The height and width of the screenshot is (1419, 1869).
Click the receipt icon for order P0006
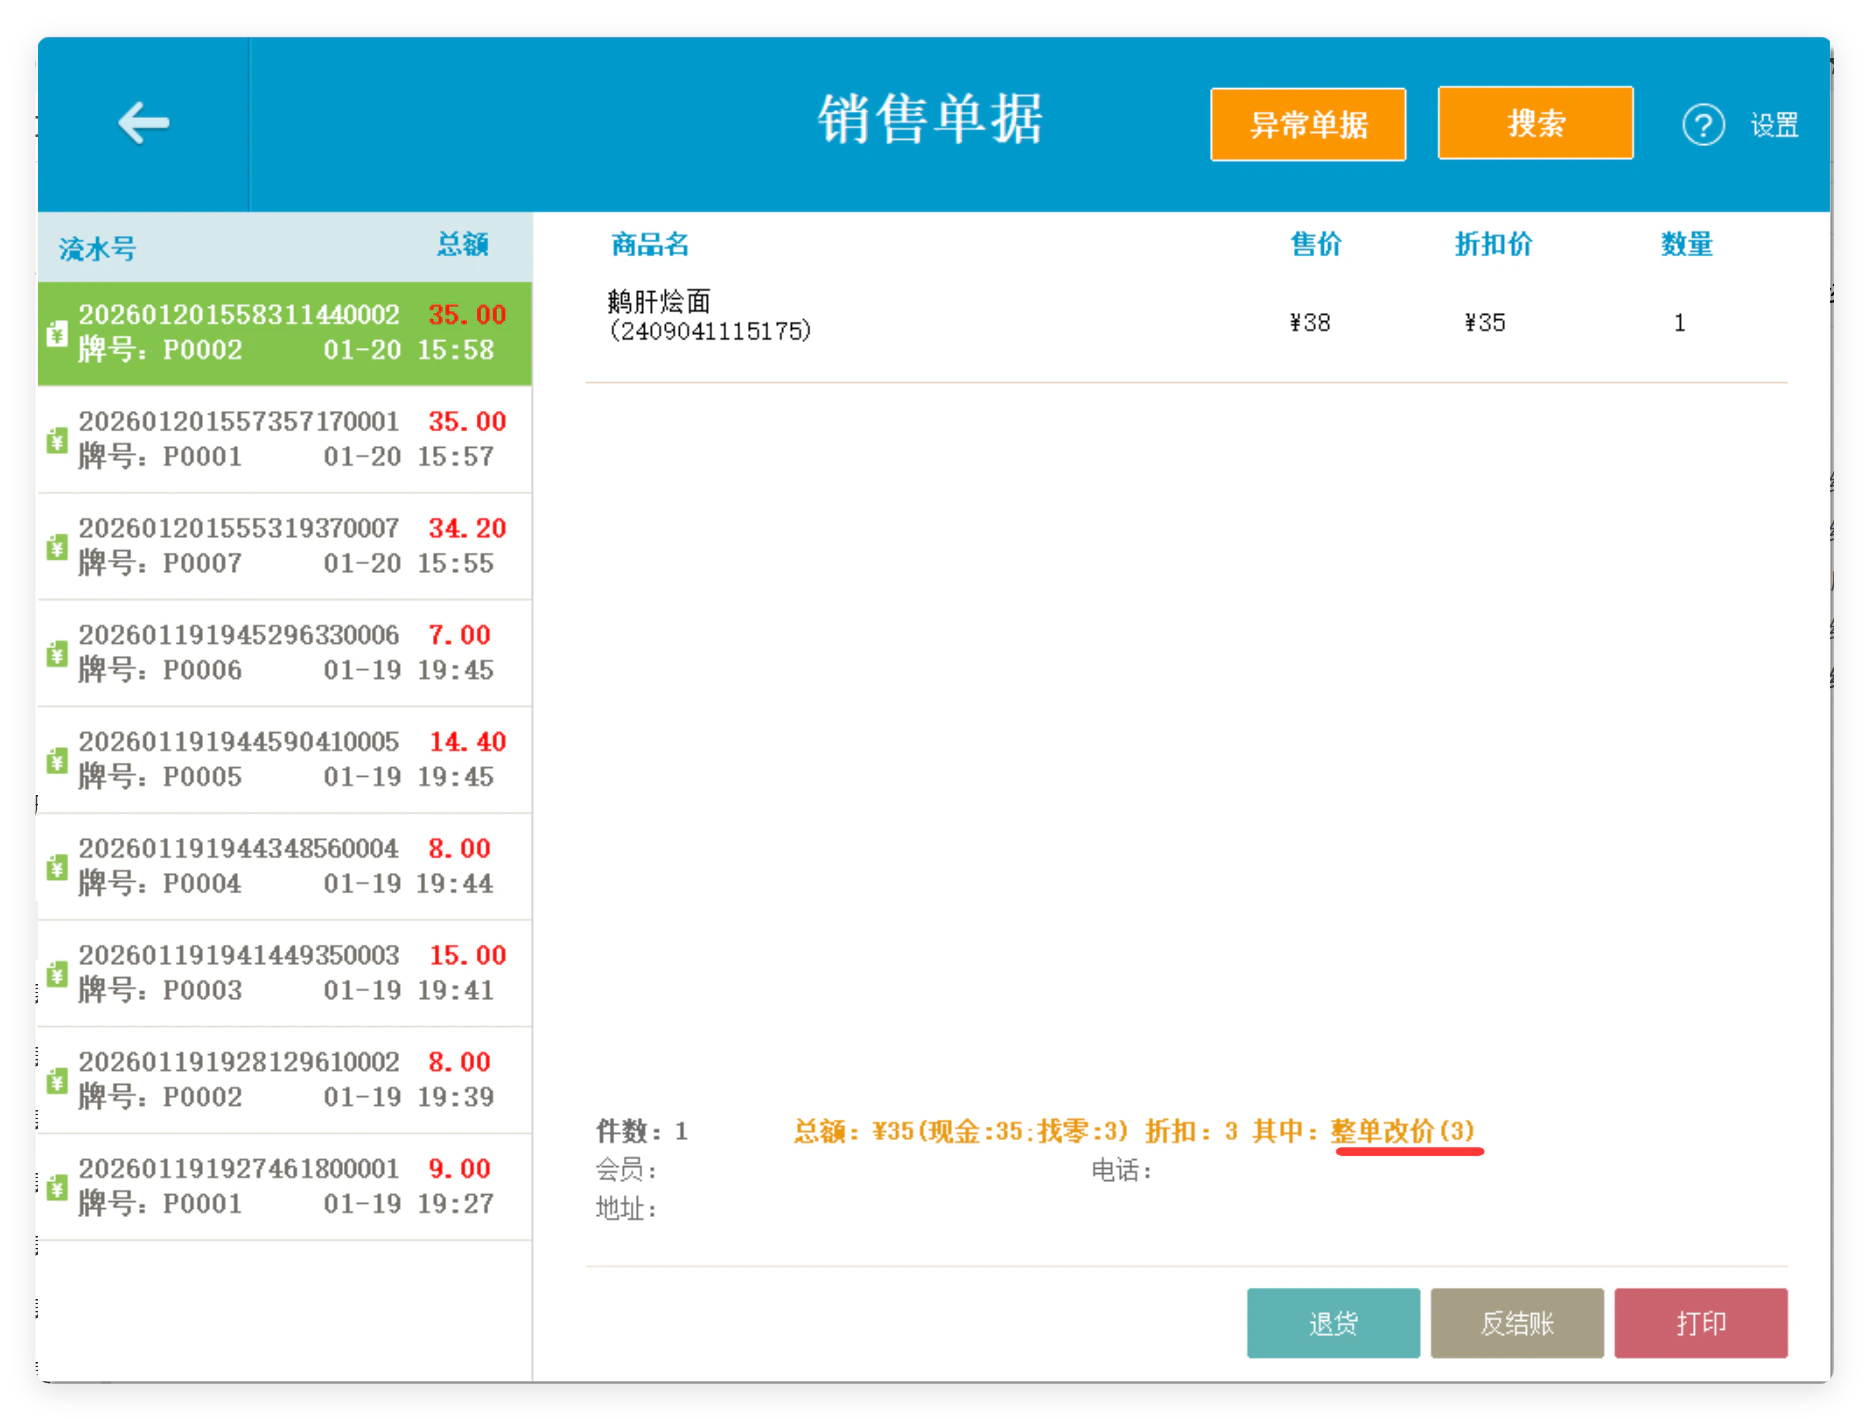click(57, 654)
